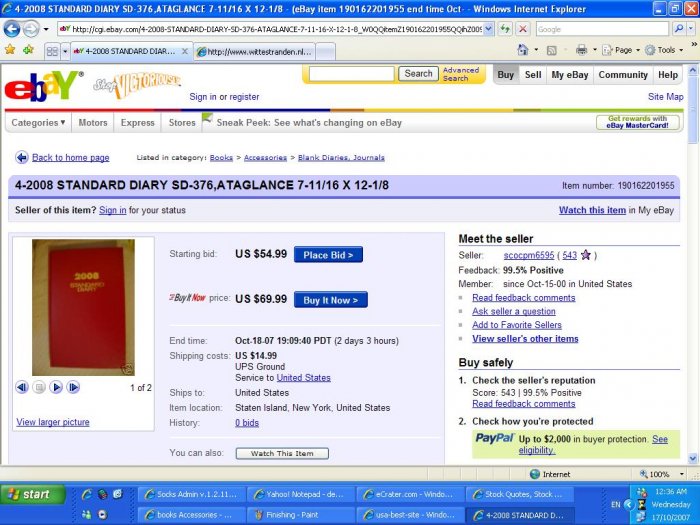Expand the Categories dropdown menu
The image size is (700, 525).
click(38, 122)
